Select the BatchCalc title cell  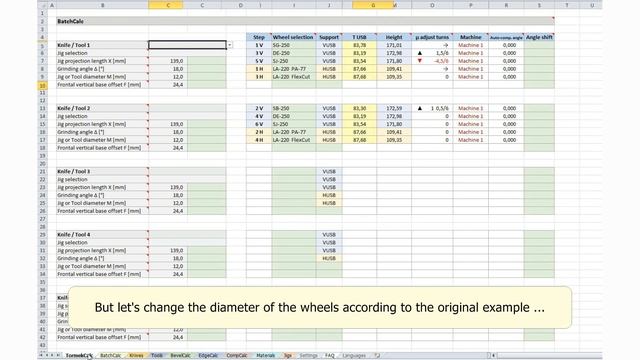click(x=305, y=21)
